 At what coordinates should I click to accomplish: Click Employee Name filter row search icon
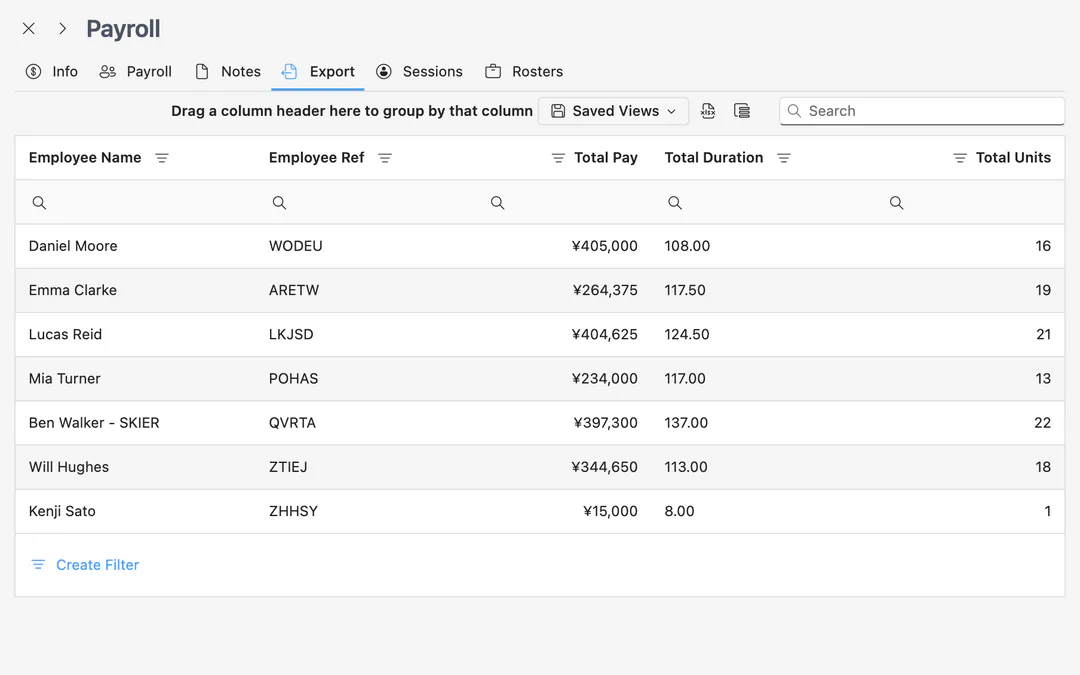tap(39, 202)
